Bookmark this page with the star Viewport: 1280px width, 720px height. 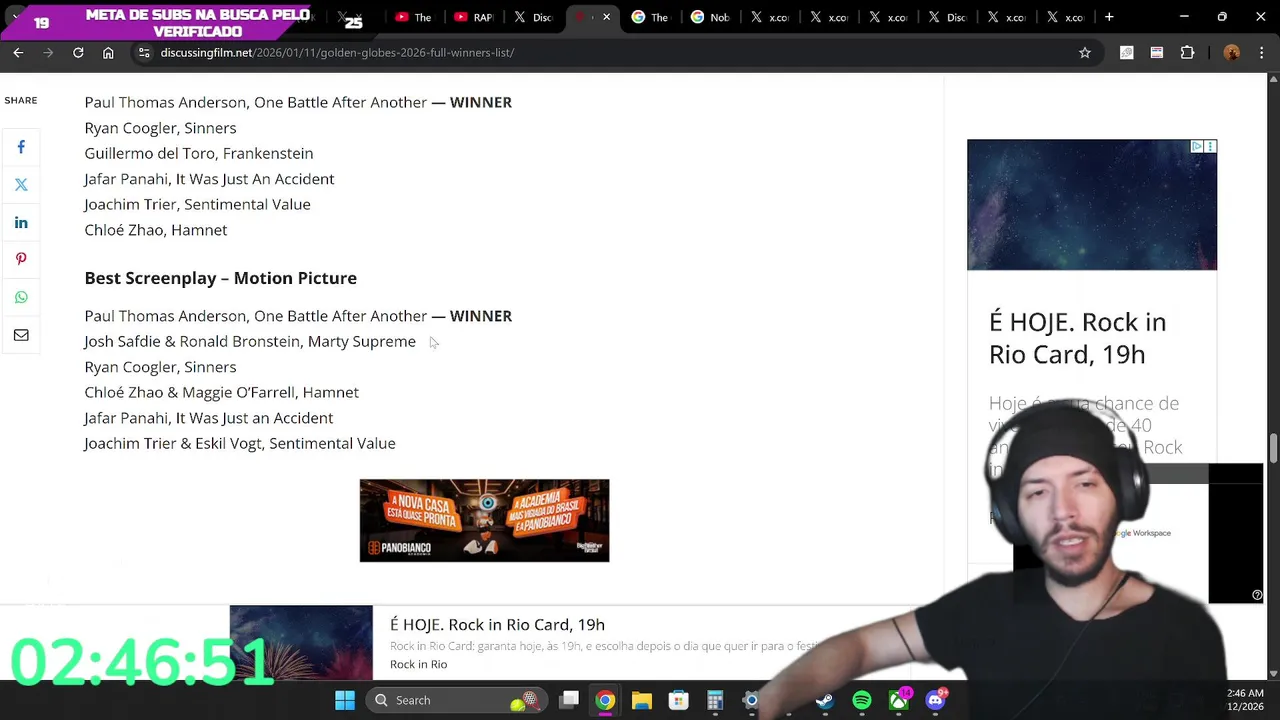(x=1085, y=52)
